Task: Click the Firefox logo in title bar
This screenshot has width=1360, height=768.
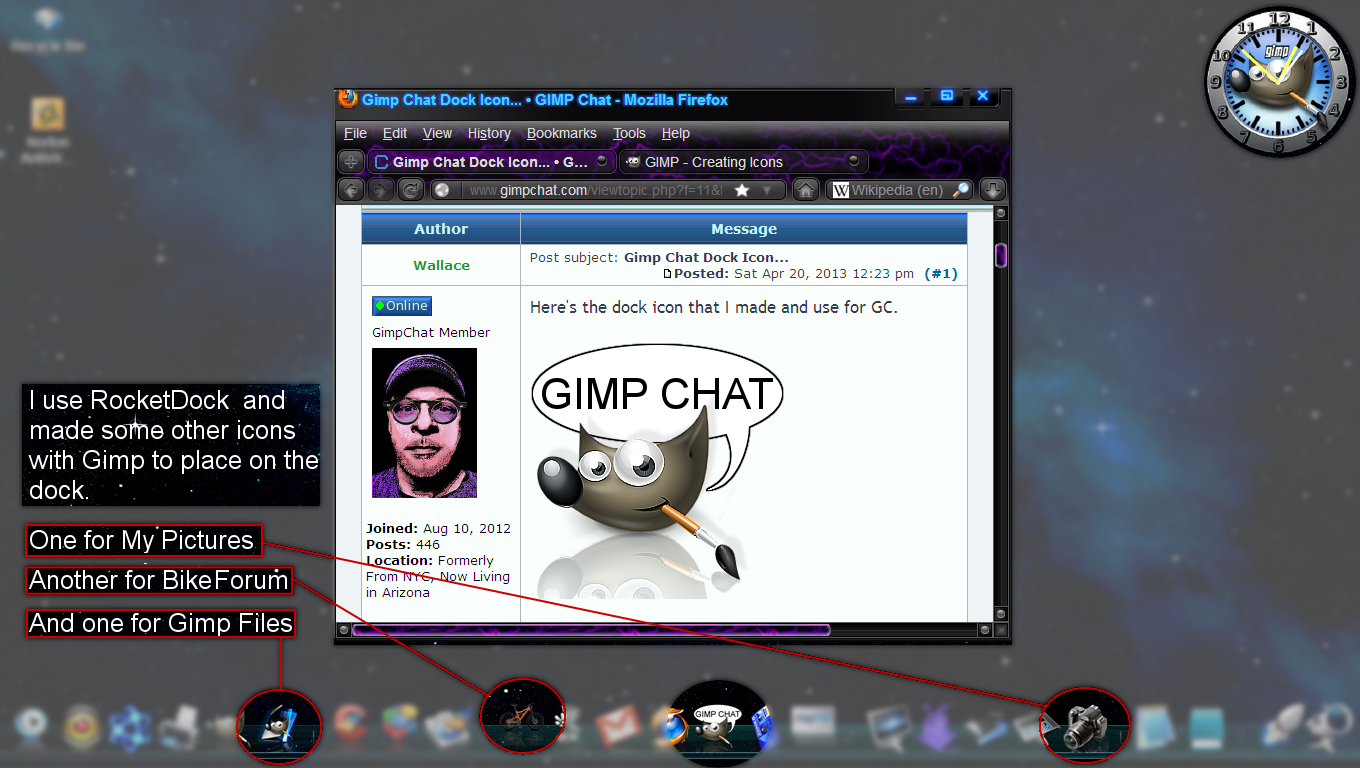Action: click(348, 98)
